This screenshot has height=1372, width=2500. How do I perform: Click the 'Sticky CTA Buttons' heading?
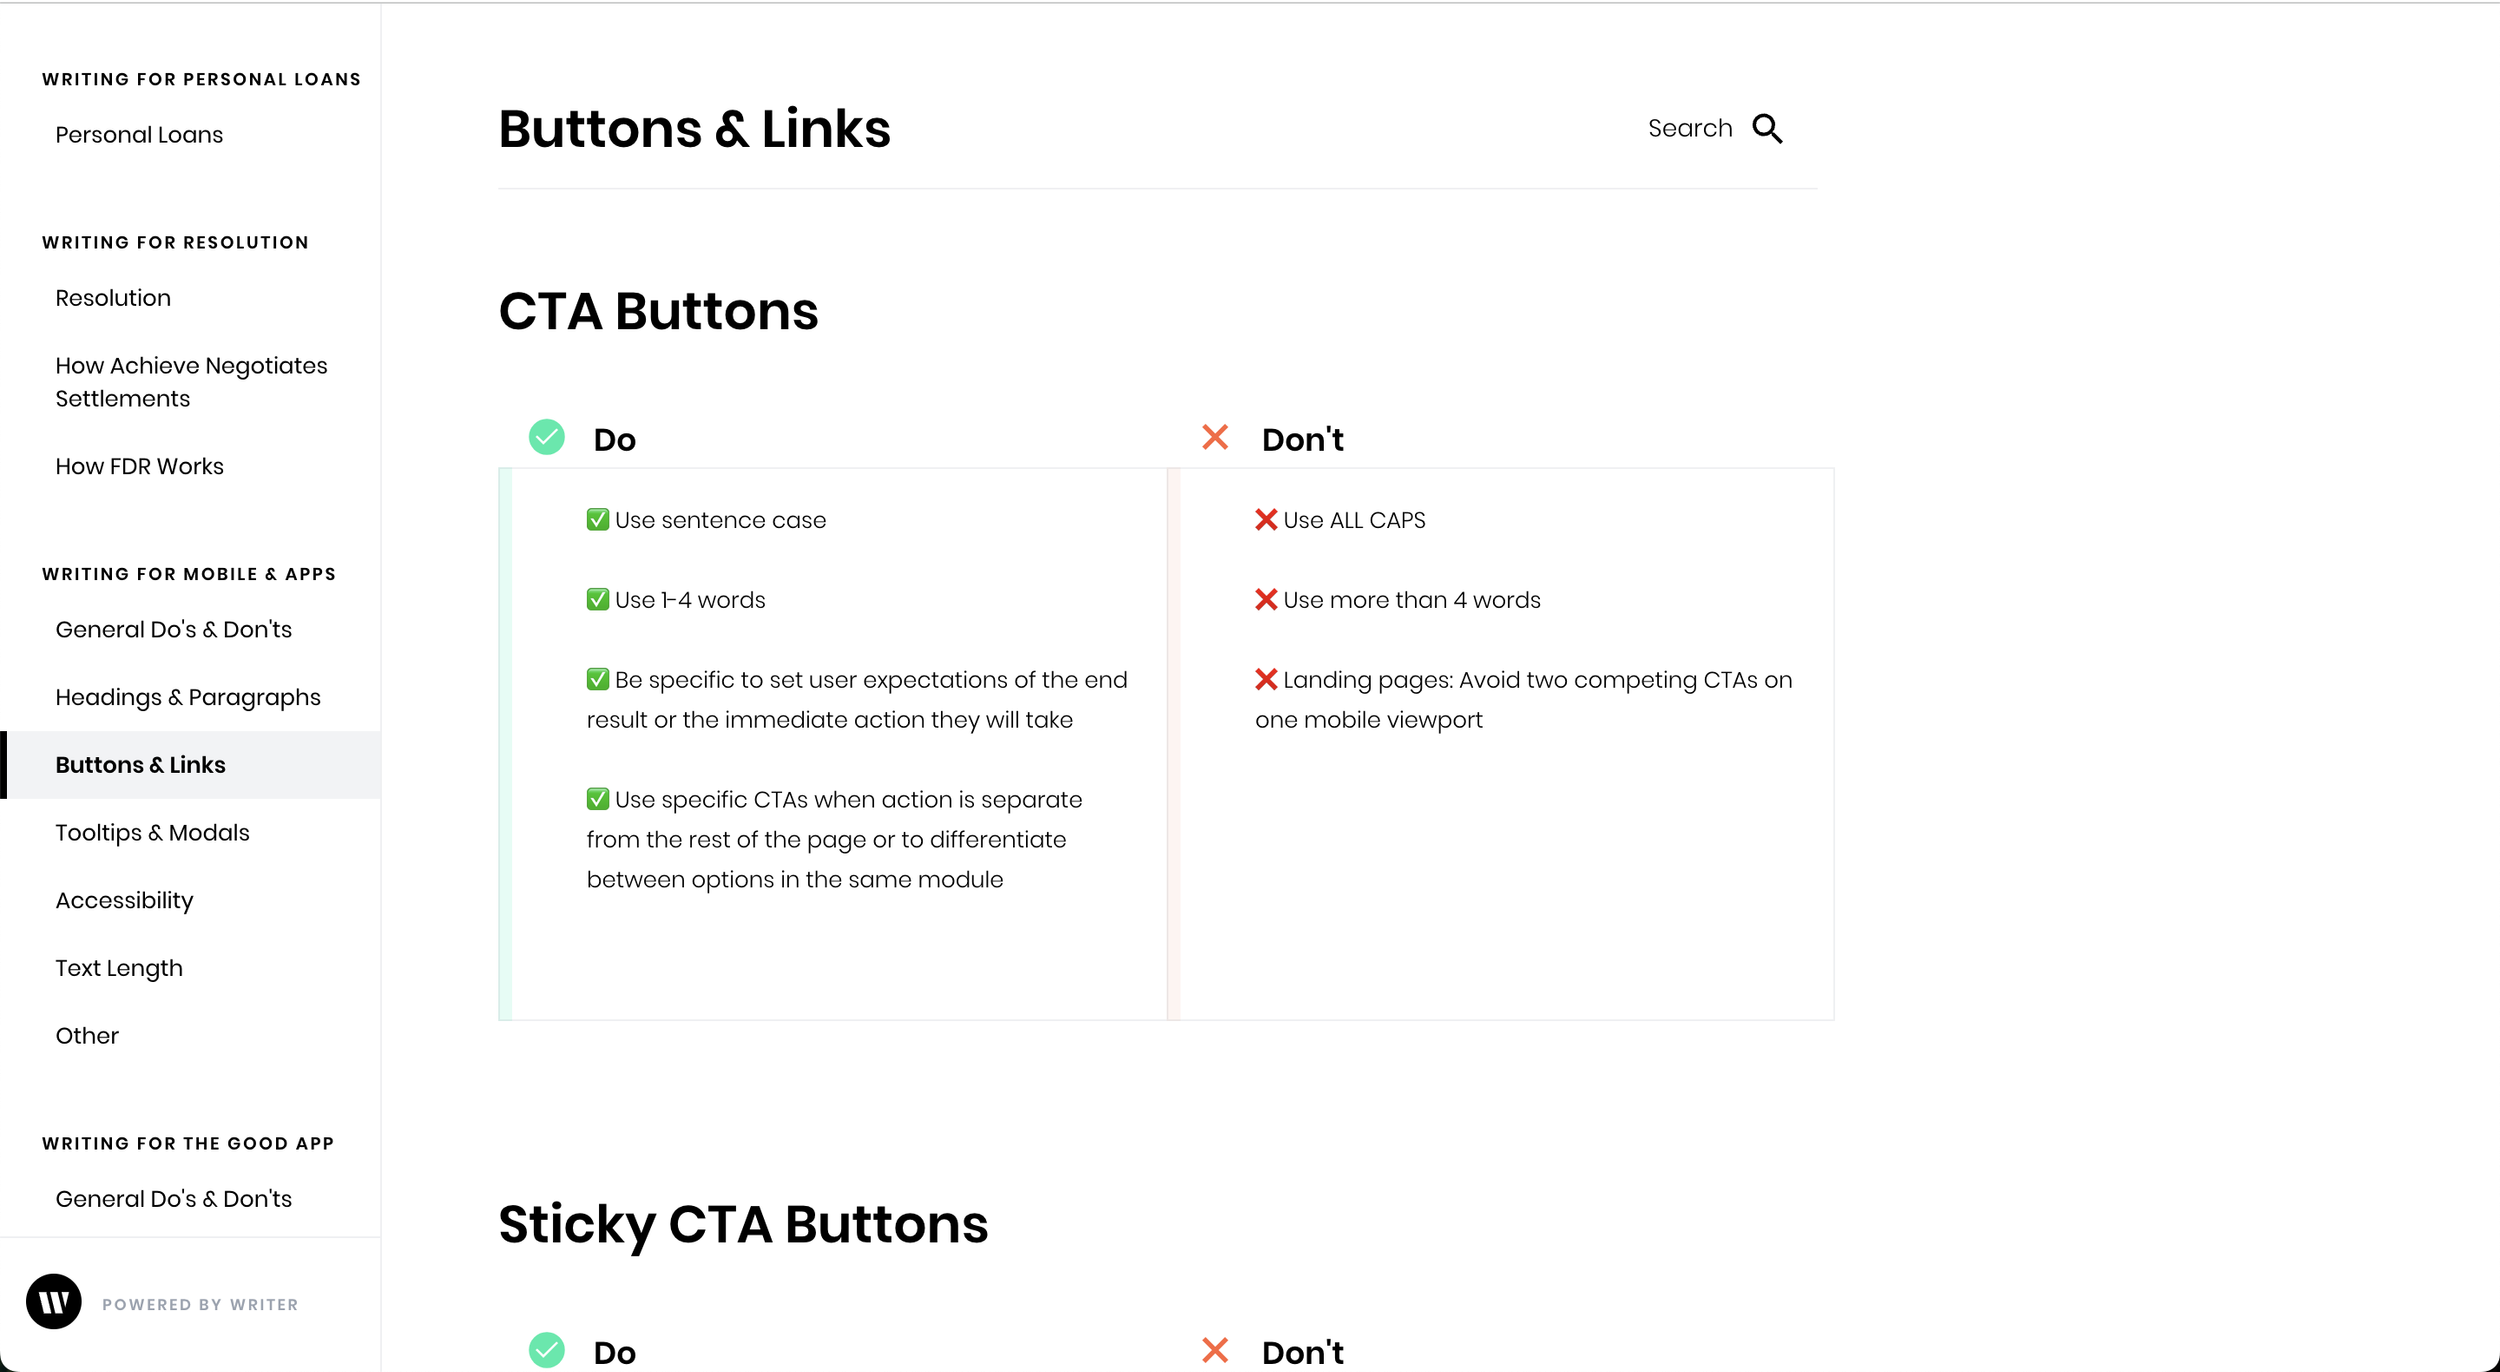pyautogui.click(x=743, y=1225)
